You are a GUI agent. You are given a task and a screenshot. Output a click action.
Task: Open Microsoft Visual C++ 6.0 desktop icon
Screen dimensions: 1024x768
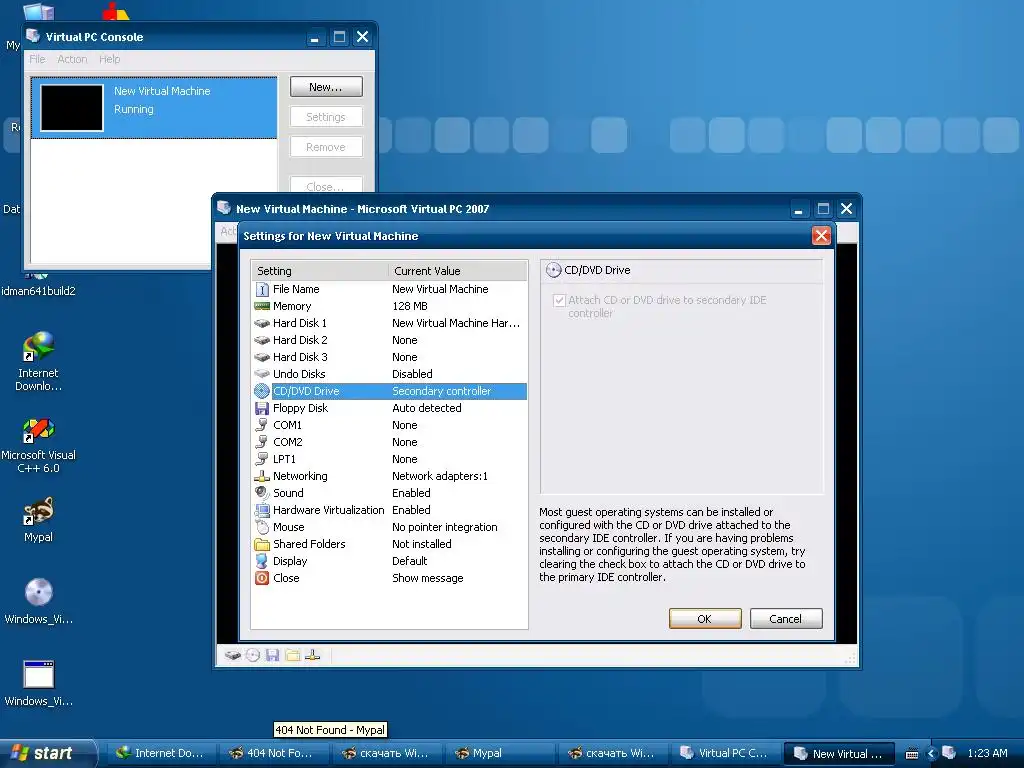click(39, 446)
